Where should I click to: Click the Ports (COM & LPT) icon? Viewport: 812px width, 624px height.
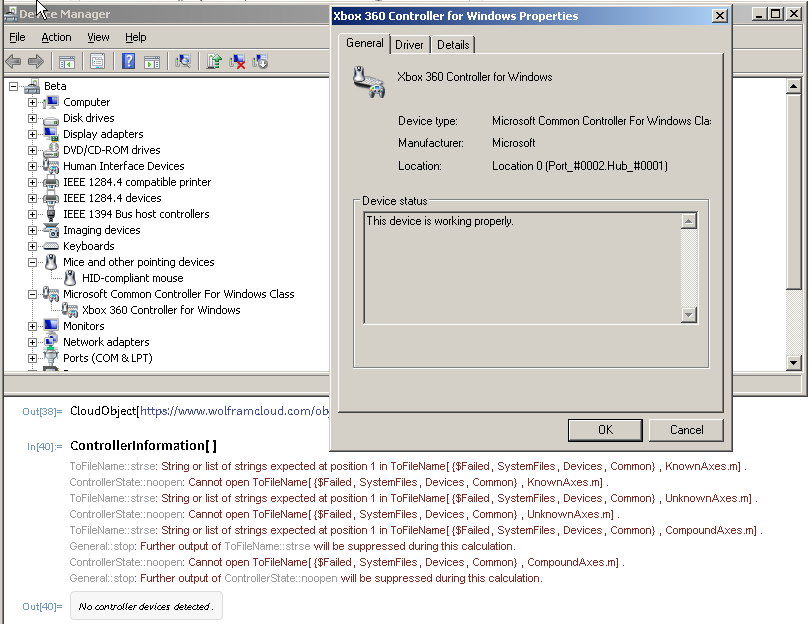coord(51,357)
